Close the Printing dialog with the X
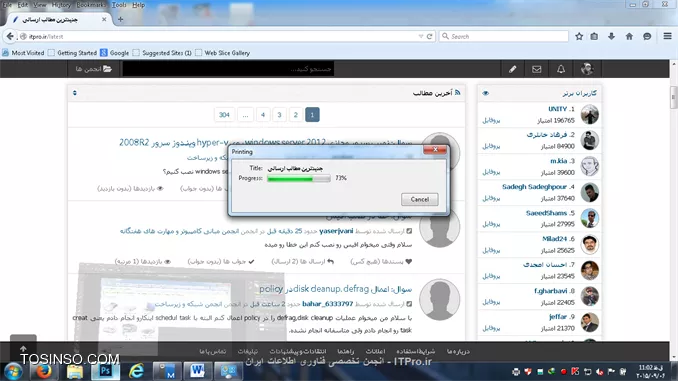Screen dimensions: 678x381 point(435,150)
